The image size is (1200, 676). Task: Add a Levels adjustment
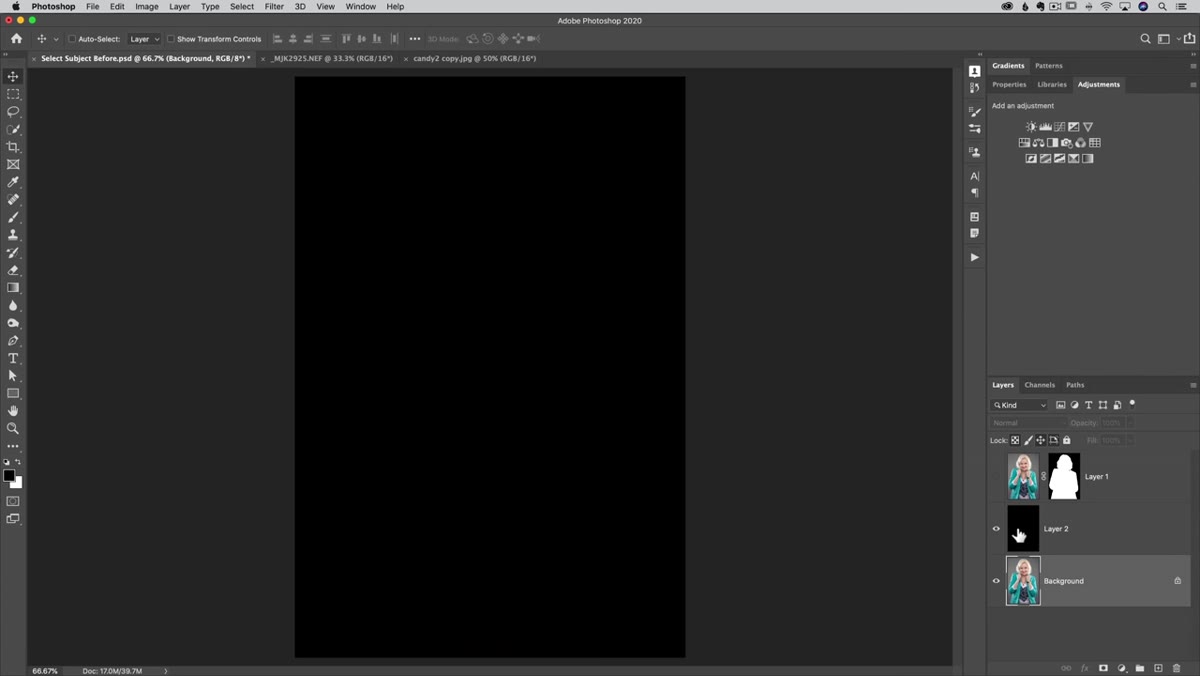(x=1045, y=127)
